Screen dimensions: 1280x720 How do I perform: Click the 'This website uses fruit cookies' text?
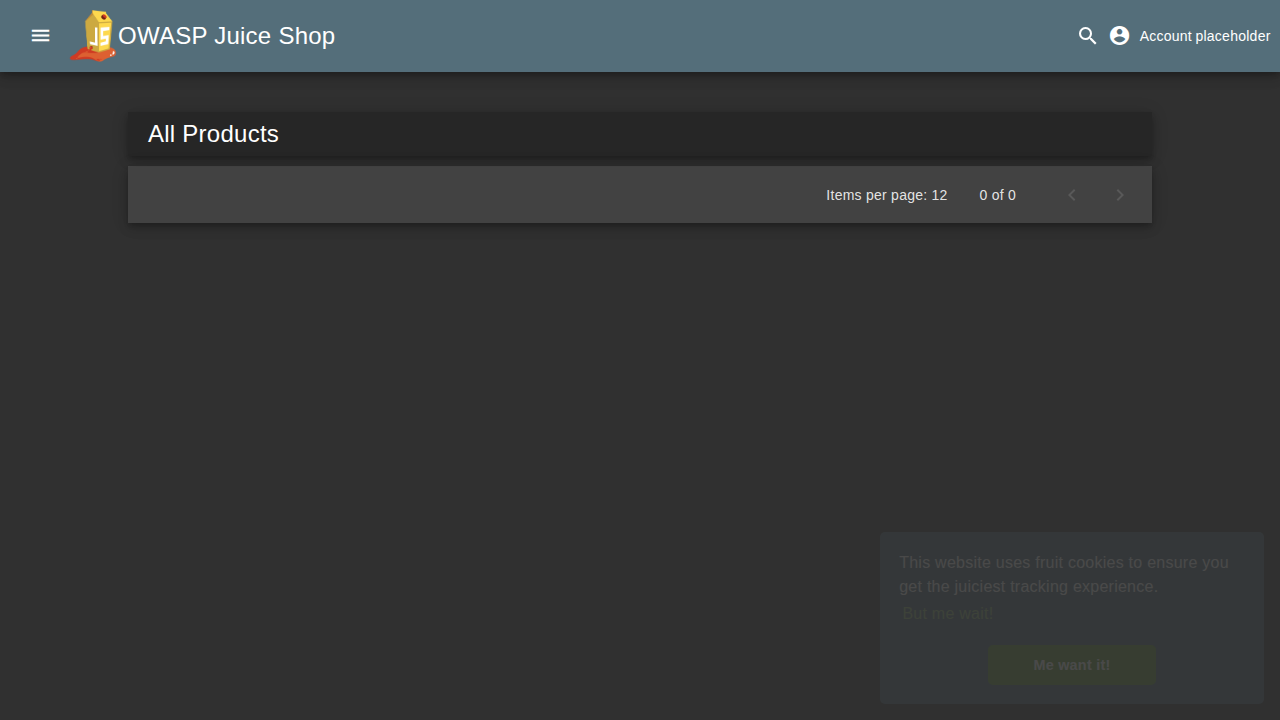coord(1063,562)
